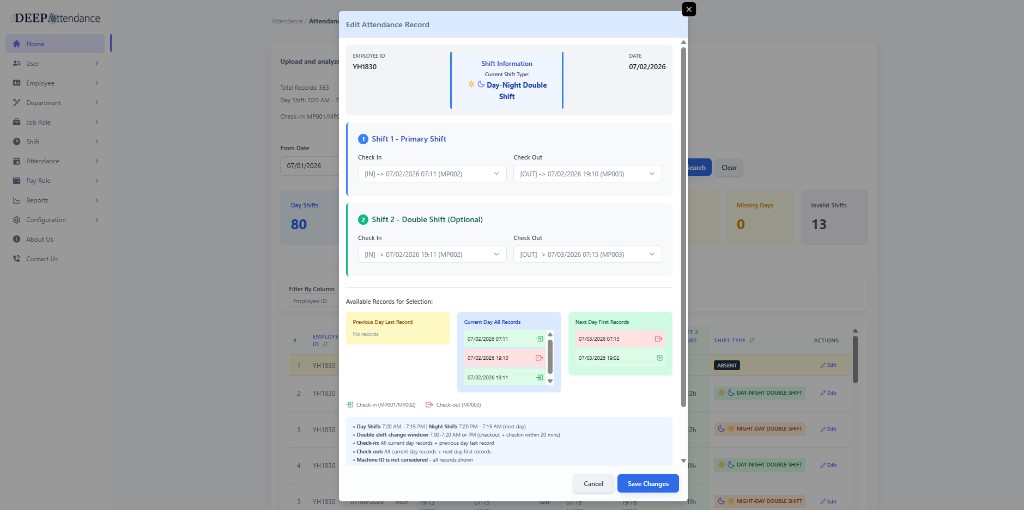Image resolution: width=1024 pixels, height=510 pixels.
Task: Click the Cancel button
Action: [593, 483]
